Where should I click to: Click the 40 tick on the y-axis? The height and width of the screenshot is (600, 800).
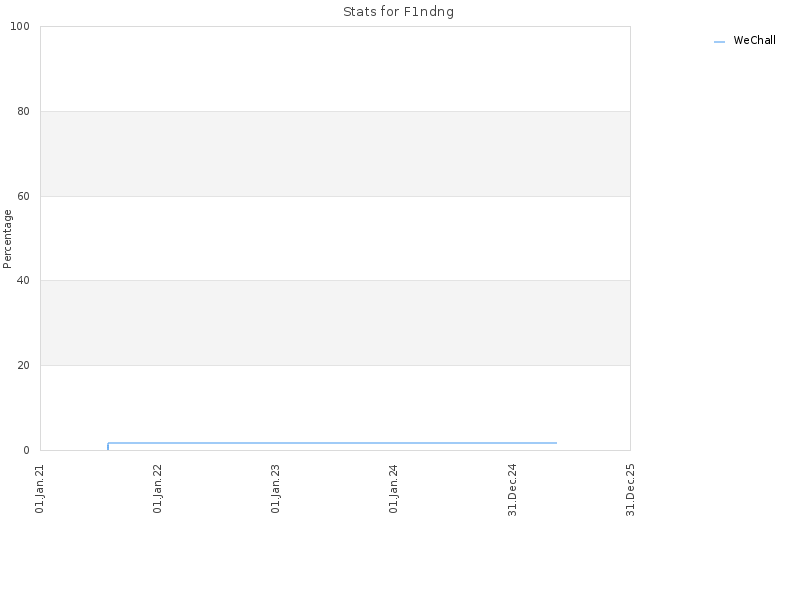(23, 281)
